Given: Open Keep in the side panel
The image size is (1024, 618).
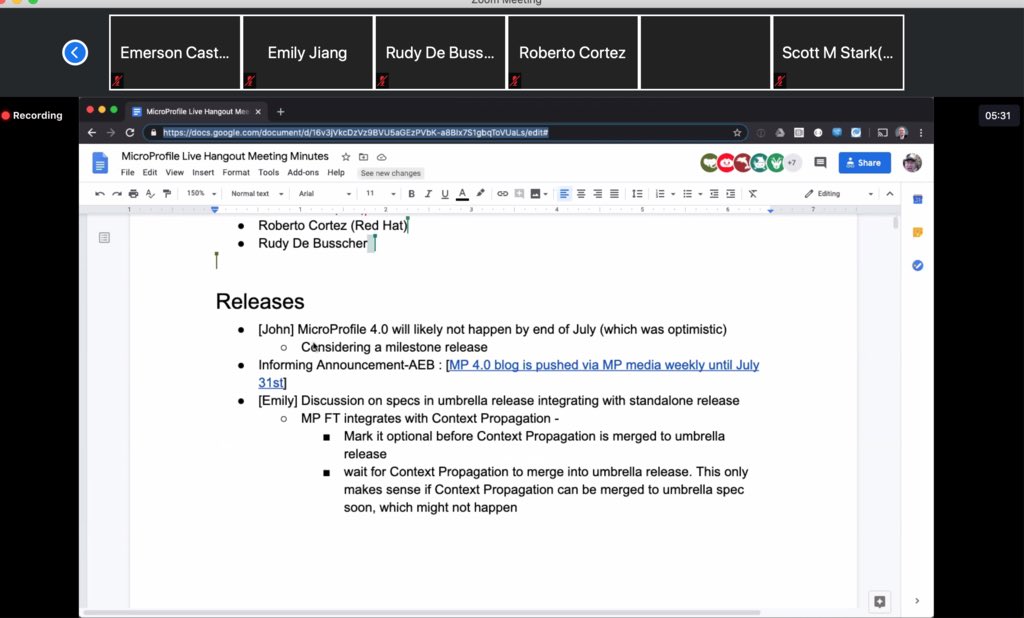Looking at the screenshot, I should point(918,233).
